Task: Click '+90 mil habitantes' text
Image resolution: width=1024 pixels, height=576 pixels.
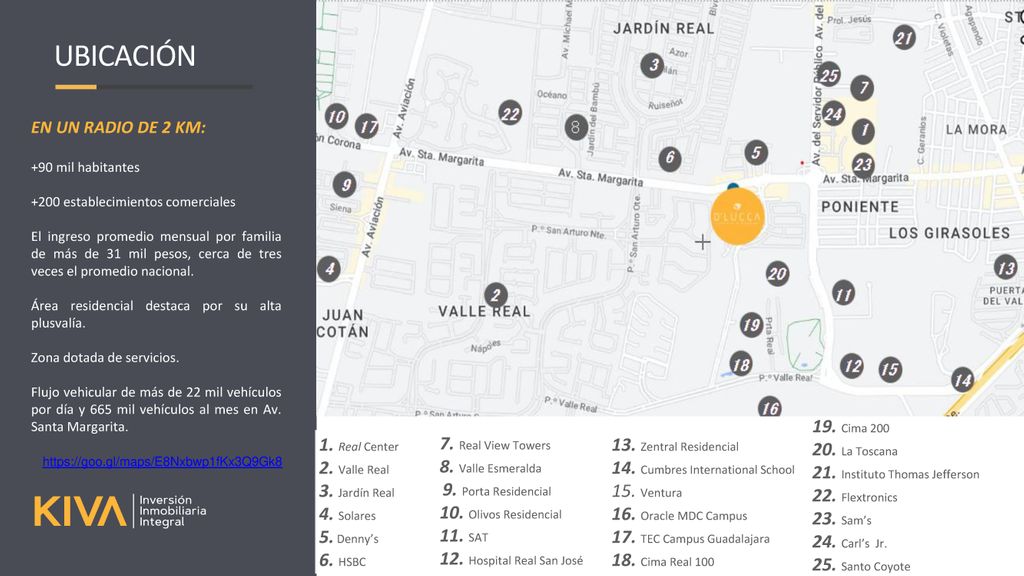Action: 85,167
